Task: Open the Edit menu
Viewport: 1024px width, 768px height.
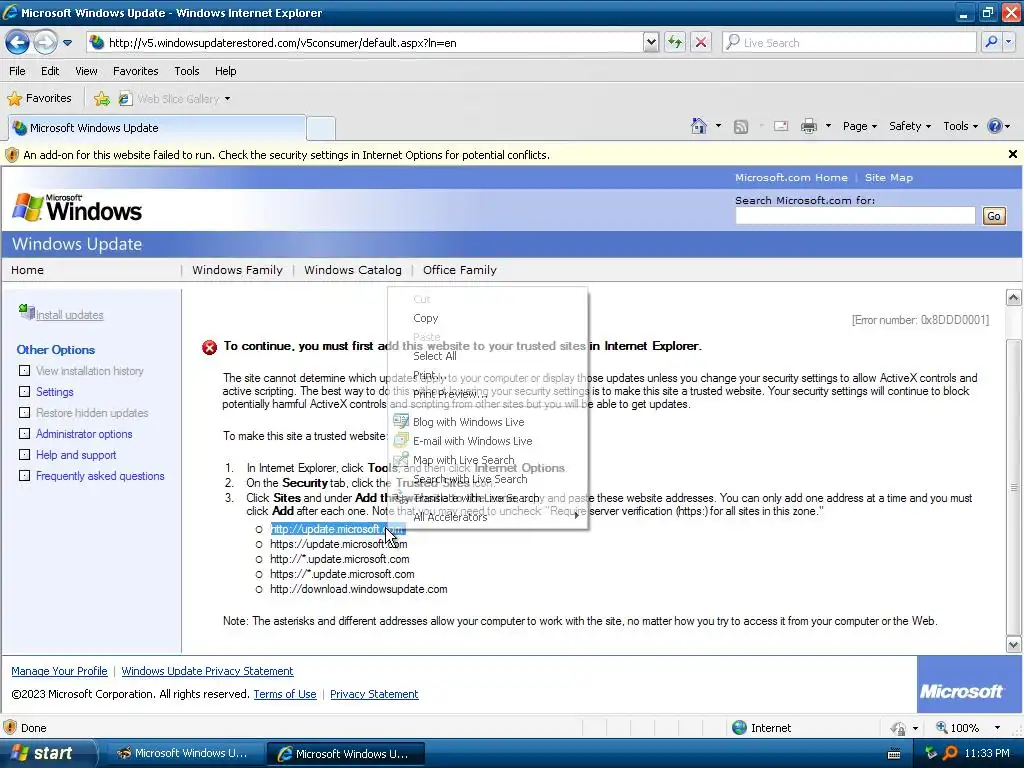Action: 50,71
